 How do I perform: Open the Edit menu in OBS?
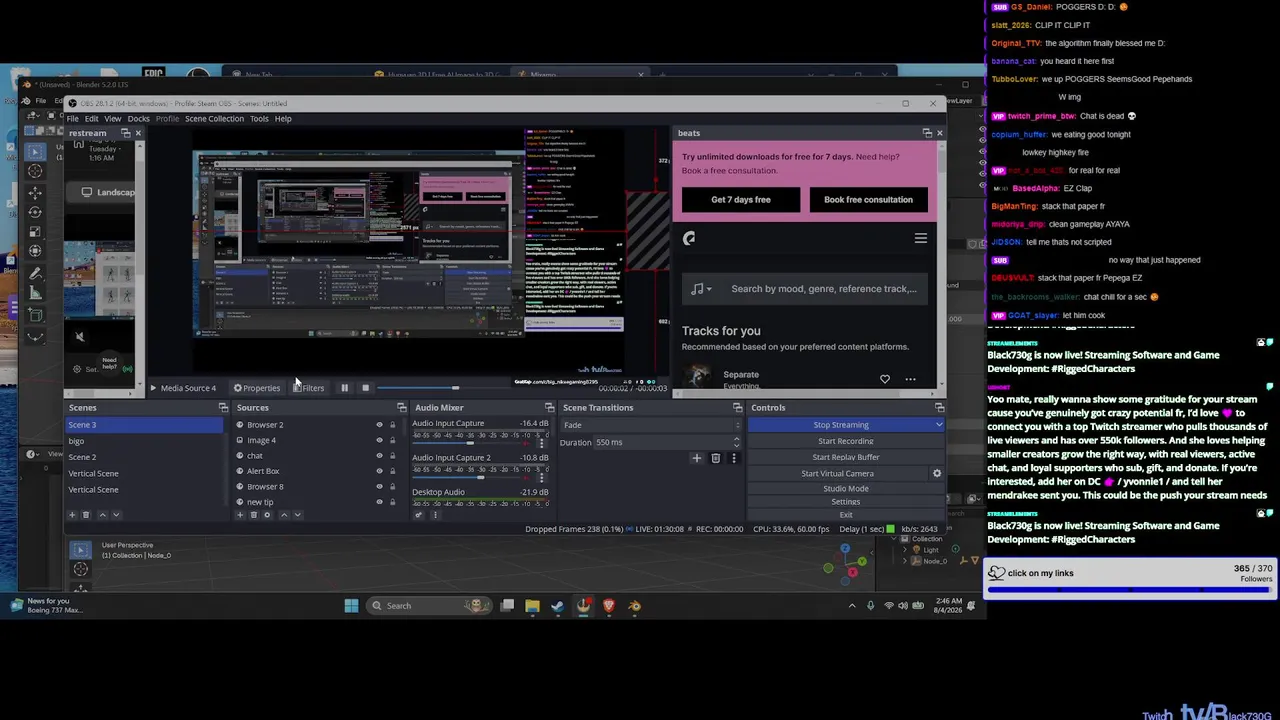point(91,119)
